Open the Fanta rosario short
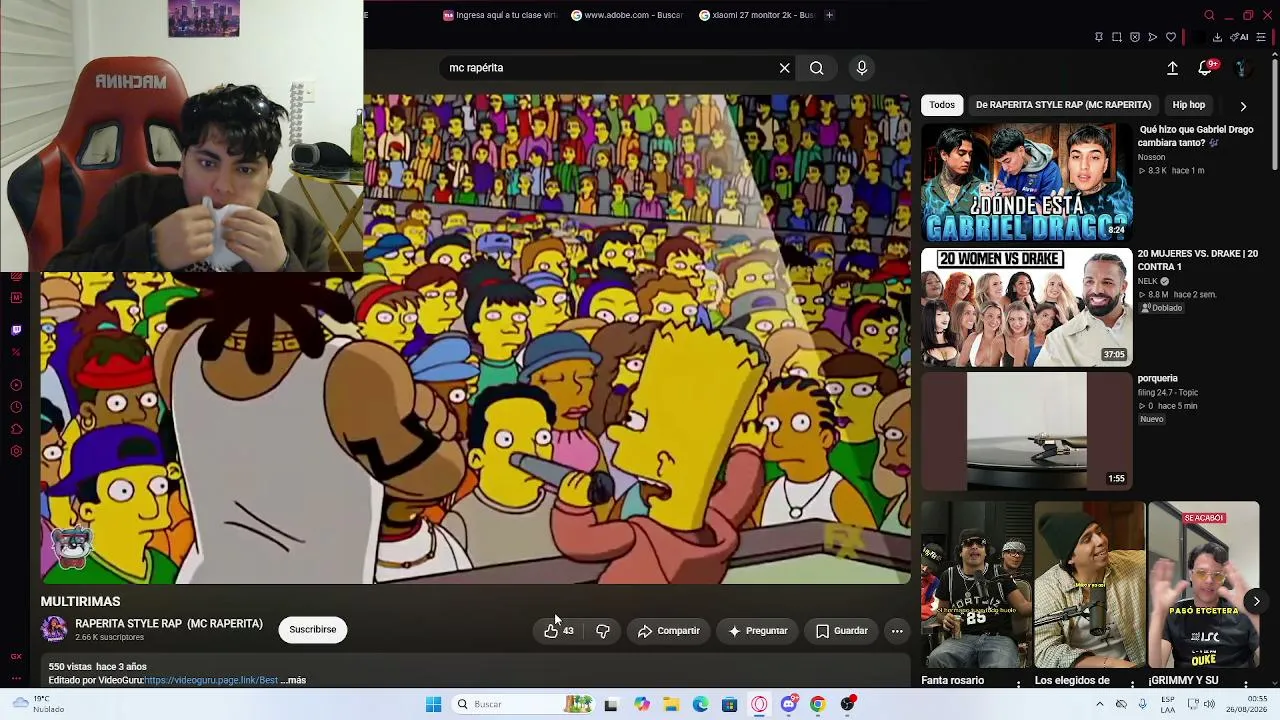This screenshot has height=720, width=1280. tap(974, 585)
